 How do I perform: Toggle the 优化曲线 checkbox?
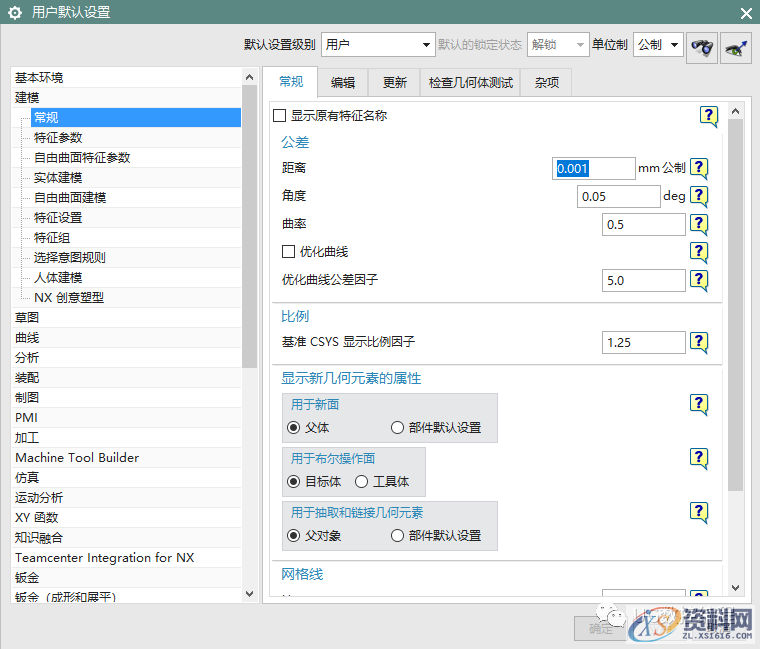click(x=288, y=252)
